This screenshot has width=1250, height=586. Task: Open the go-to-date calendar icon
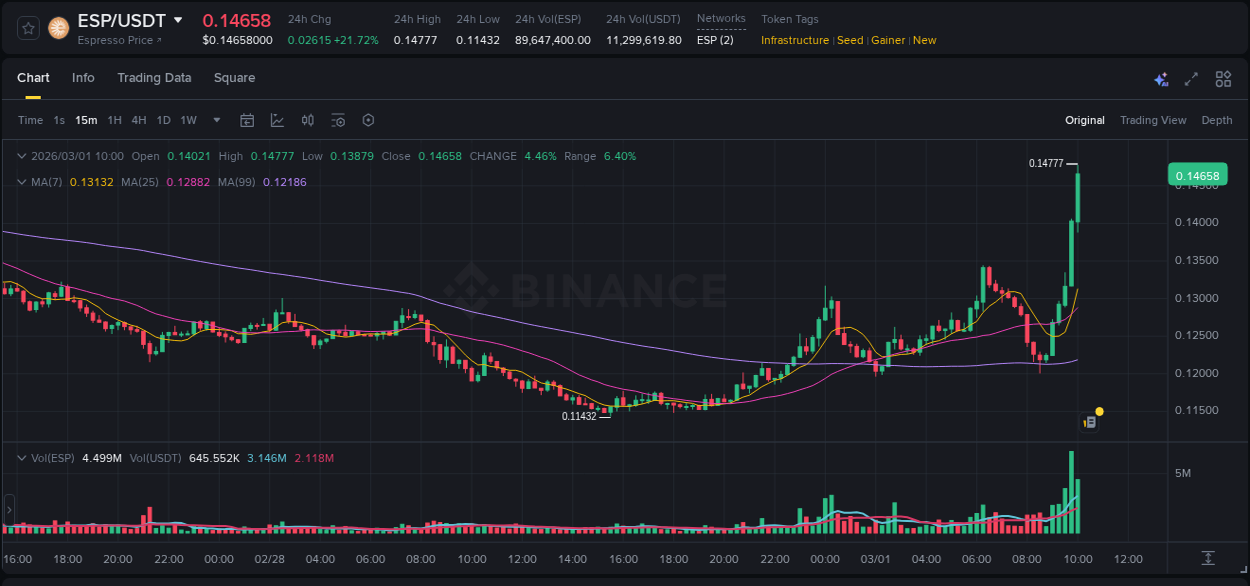(x=247, y=120)
